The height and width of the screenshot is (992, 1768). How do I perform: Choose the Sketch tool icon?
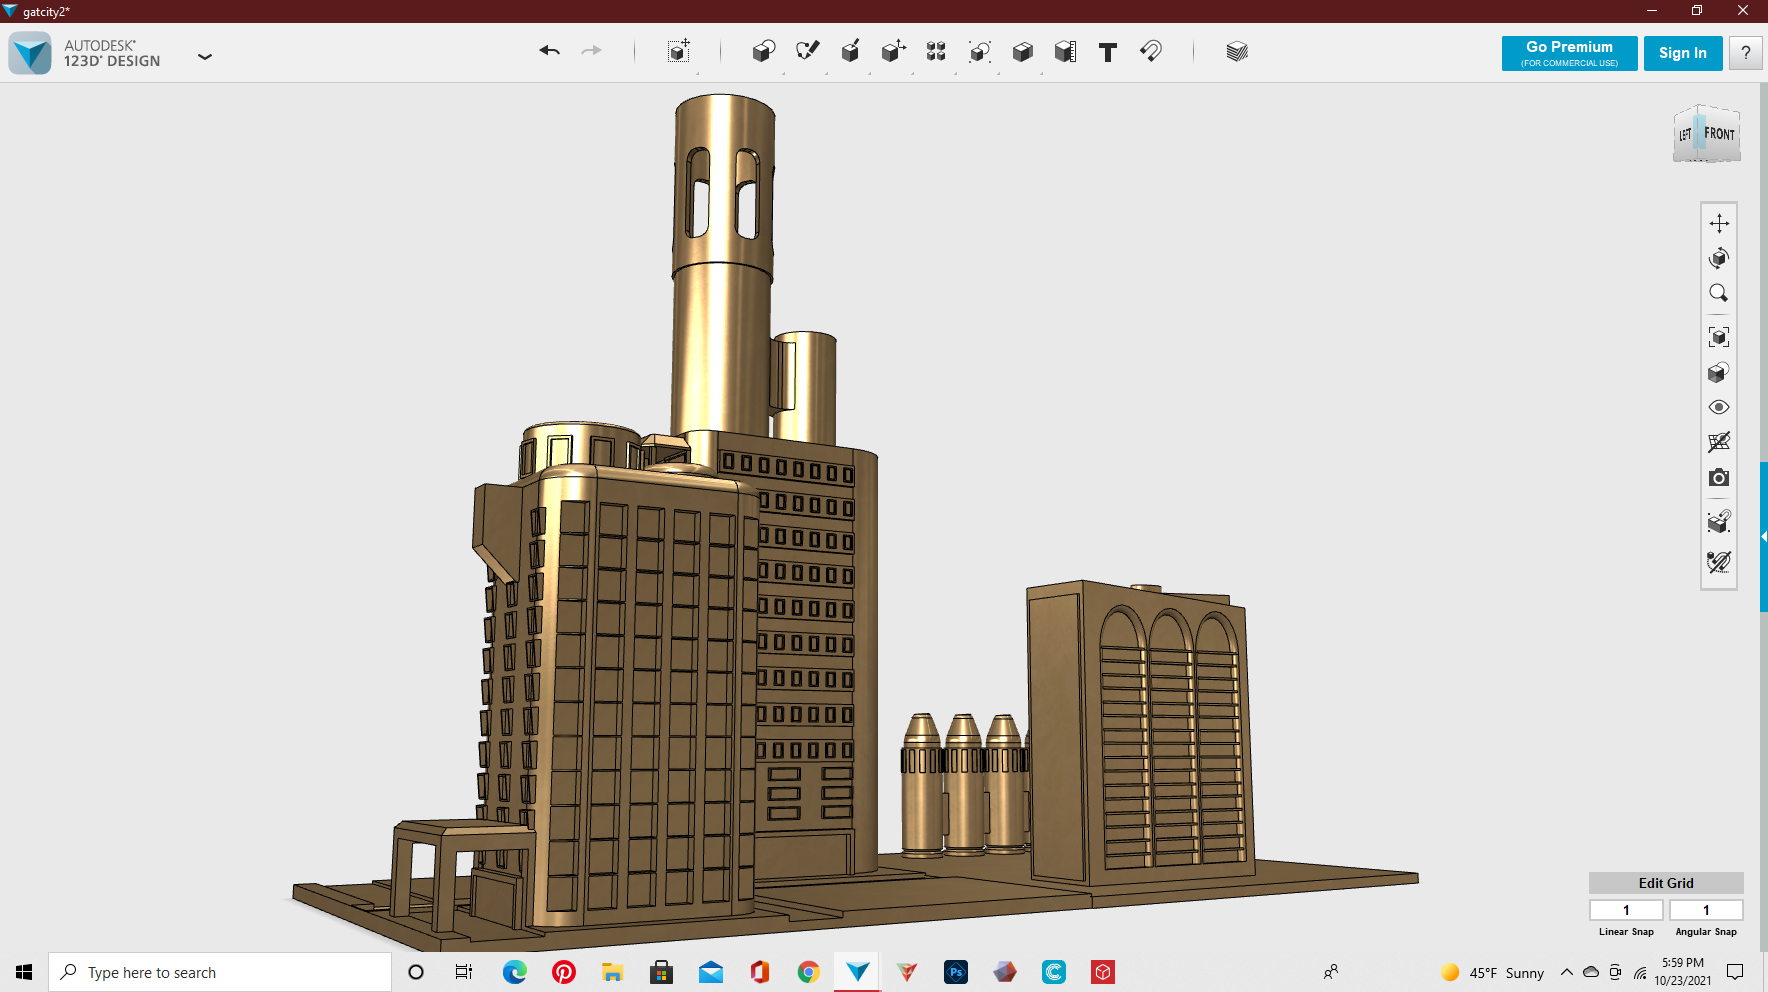(807, 51)
